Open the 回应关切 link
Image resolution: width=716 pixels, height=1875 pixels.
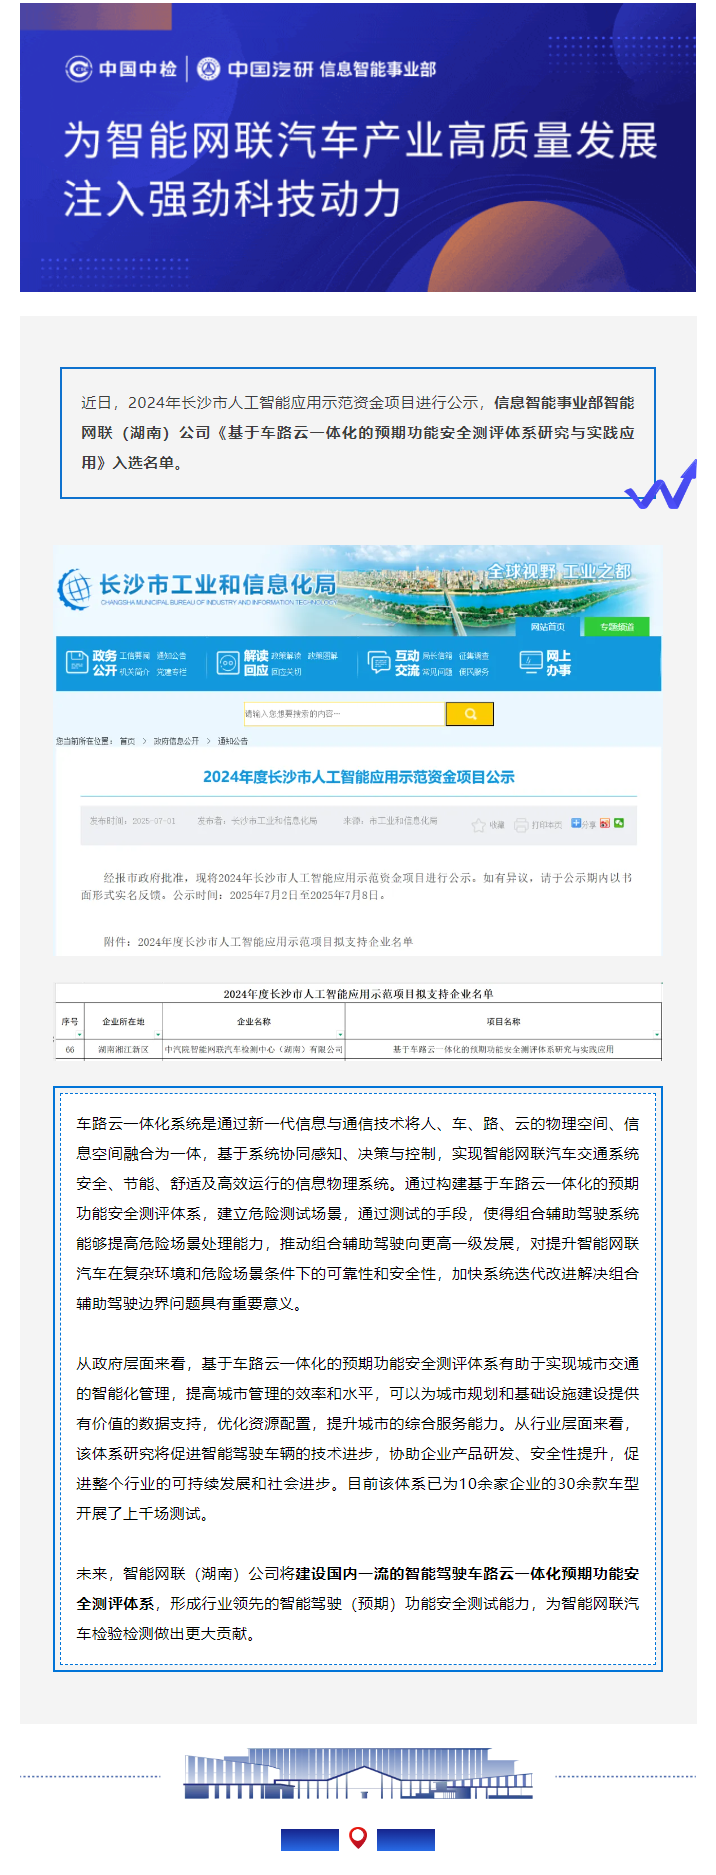click(286, 672)
